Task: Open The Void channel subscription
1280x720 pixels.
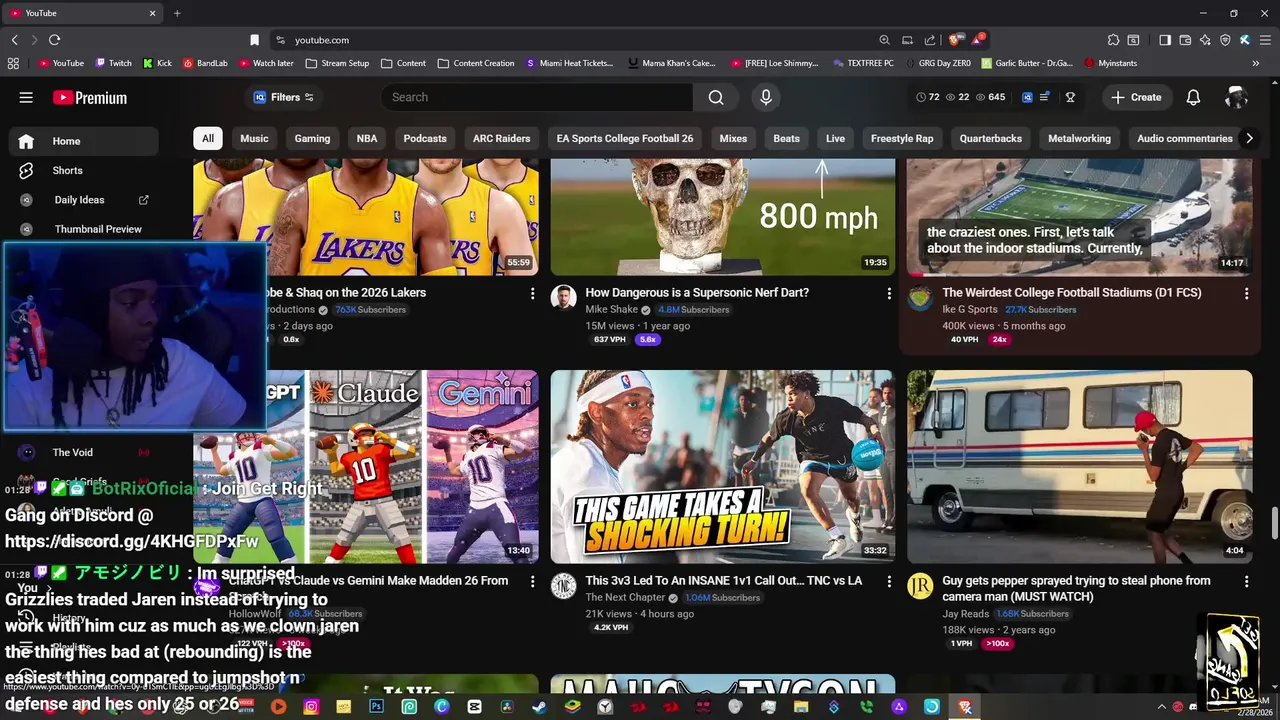Action: (84, 452)
